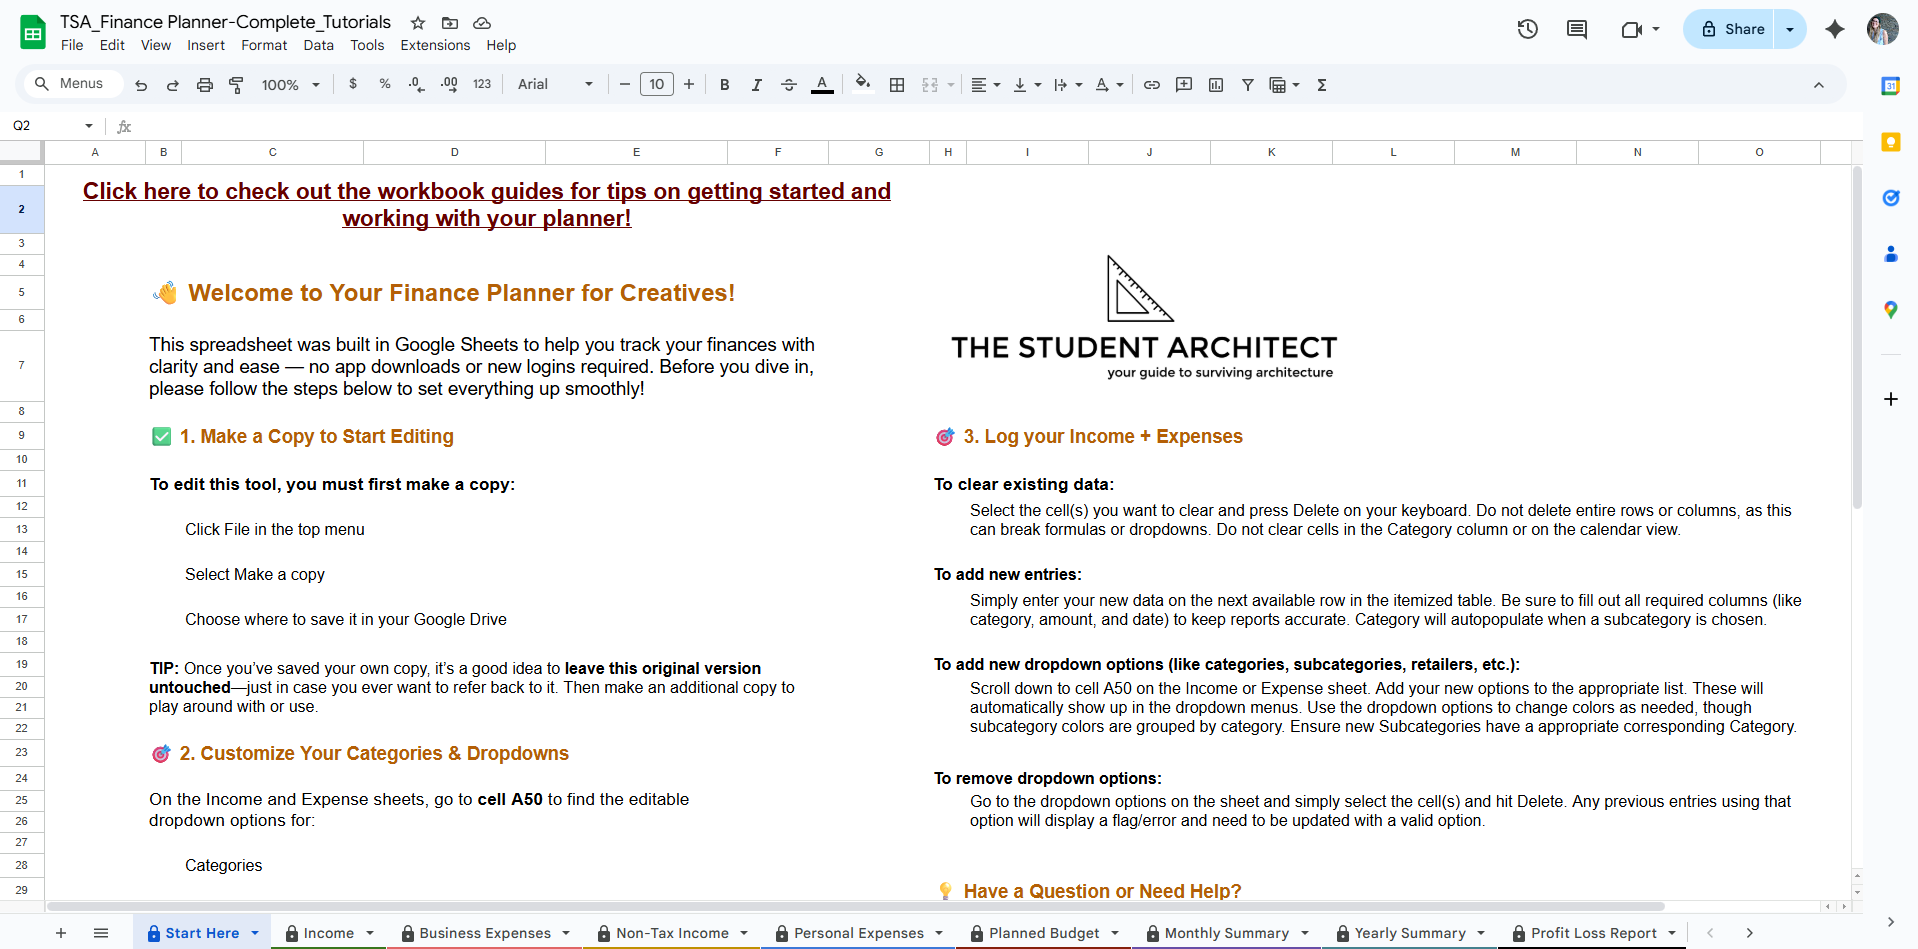1918x949 pixels.
Task: Collapse the toolbar with the chevron
Action: click(x=1819, y=85)
